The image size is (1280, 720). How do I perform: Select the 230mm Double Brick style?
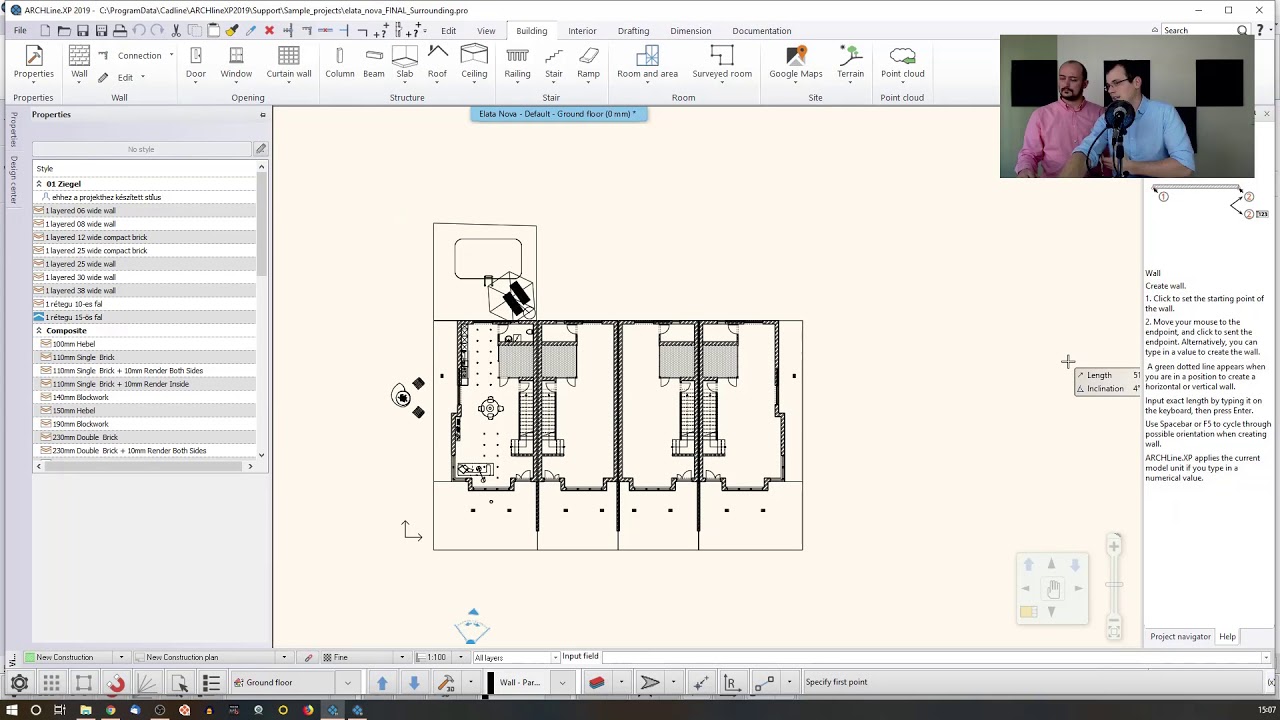[x=144, y=437]
